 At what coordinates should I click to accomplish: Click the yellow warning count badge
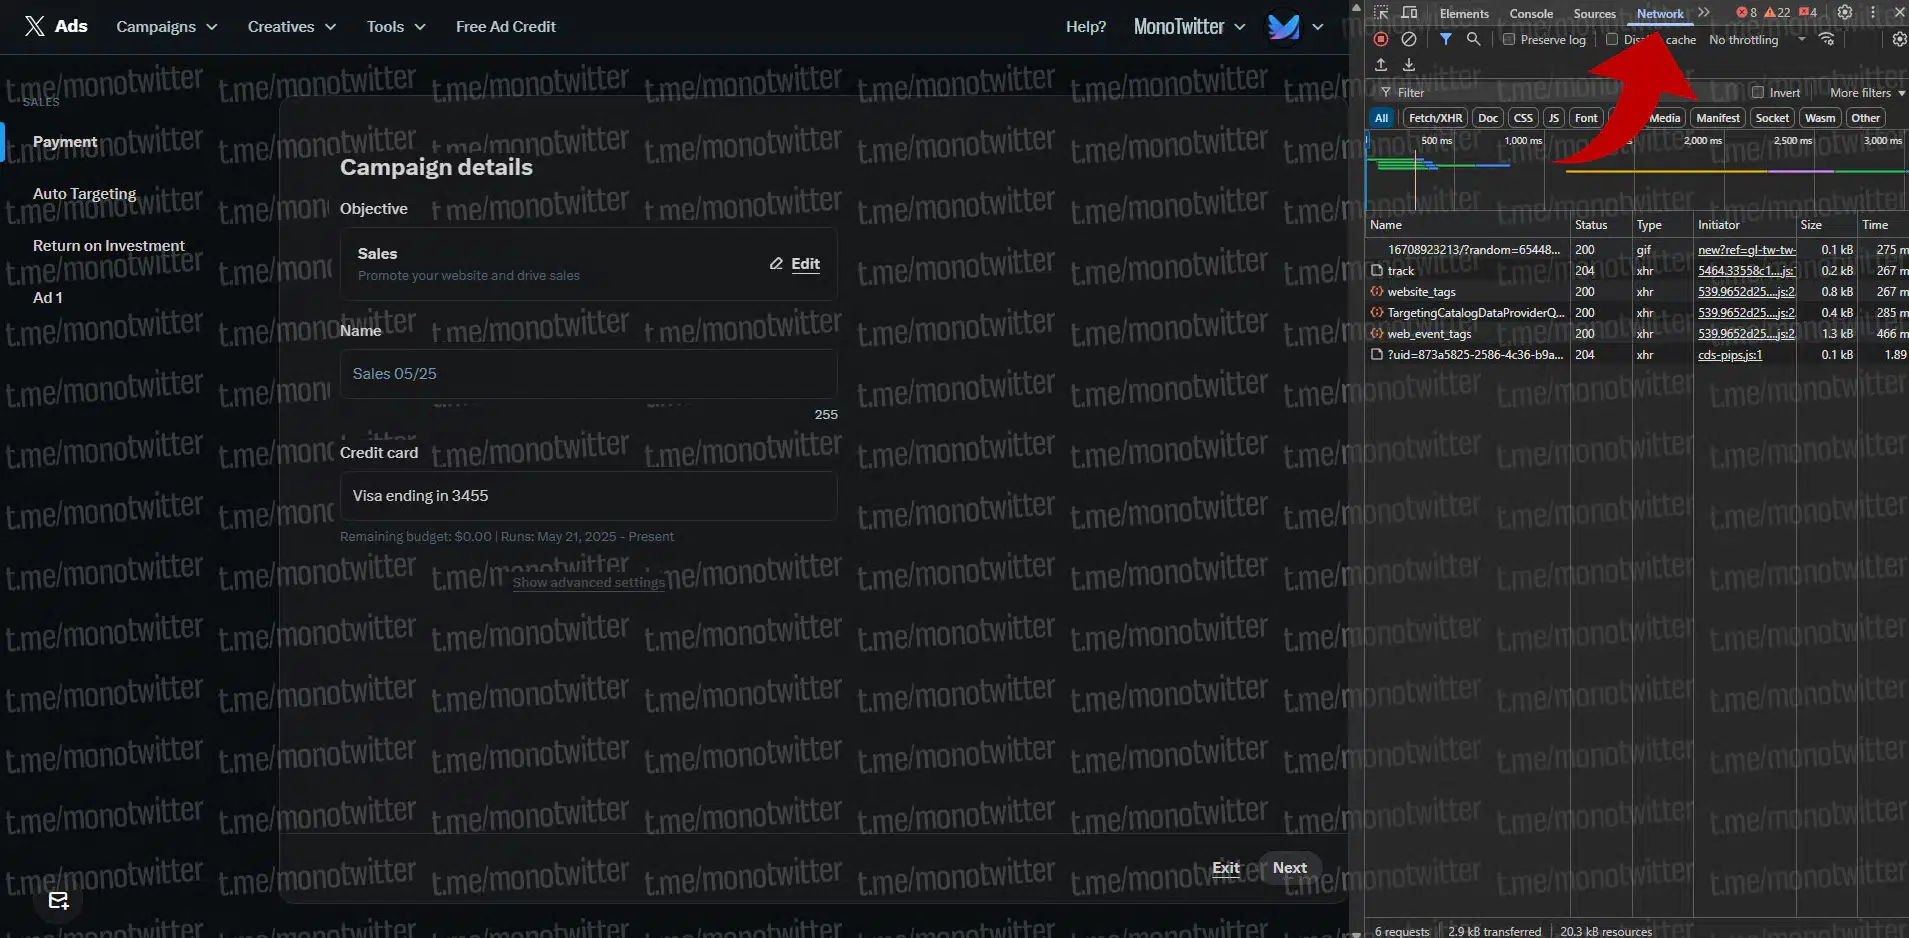[1777, 13]
